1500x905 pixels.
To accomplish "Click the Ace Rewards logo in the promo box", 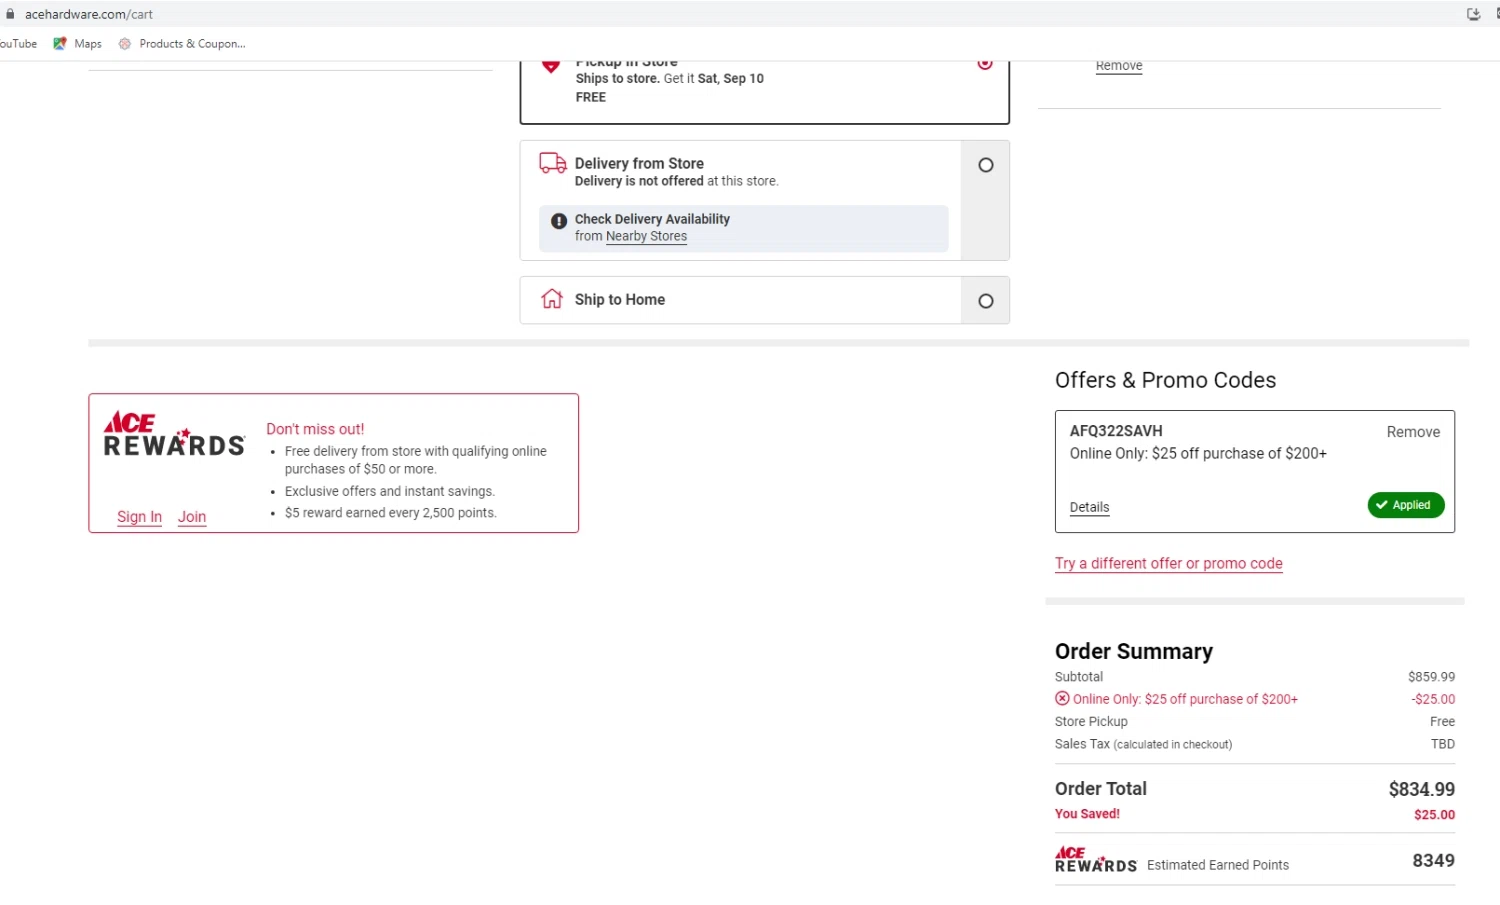I will [174, 435].
